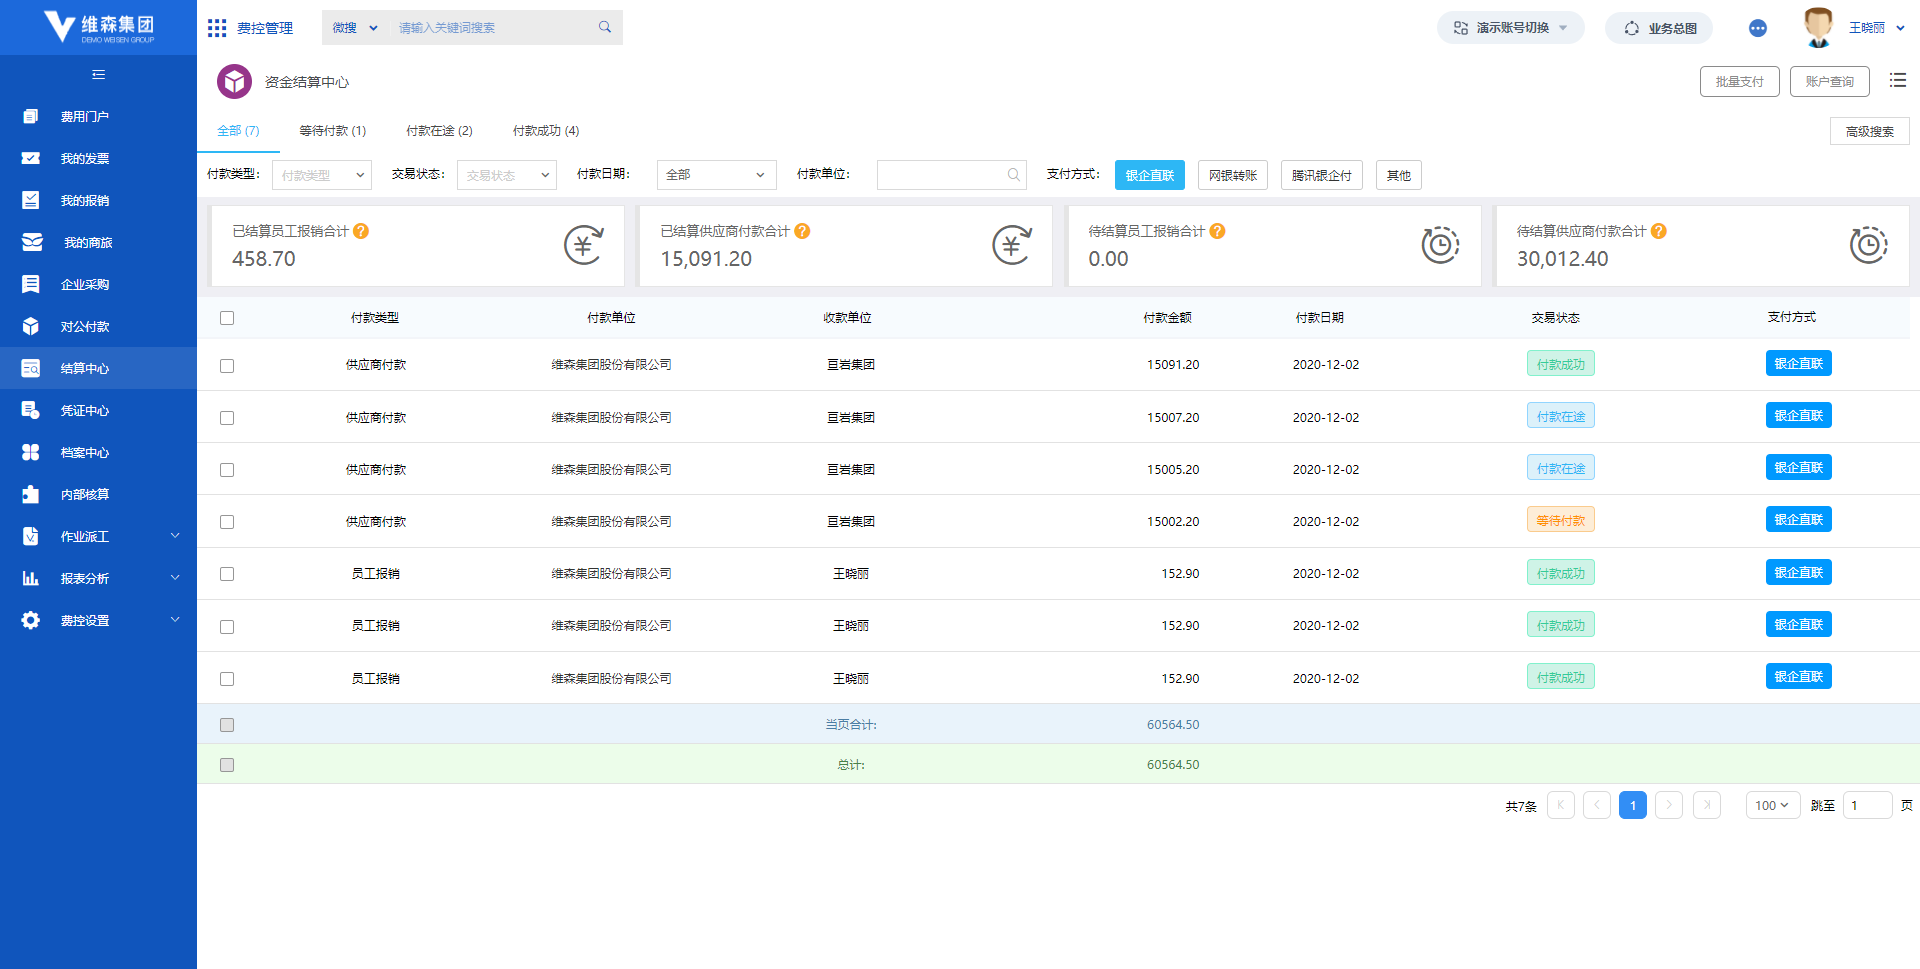
Task: Click help icon next to 已结算员工报销合计
Action: point(361,231)
